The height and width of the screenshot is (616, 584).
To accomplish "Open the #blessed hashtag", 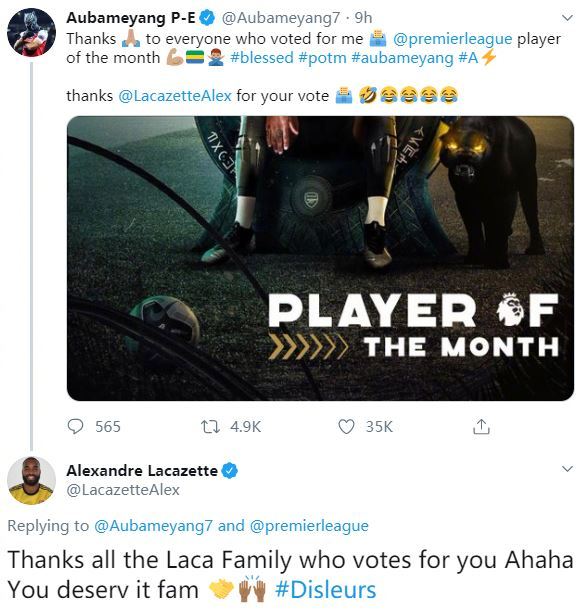I will point(262,58).
